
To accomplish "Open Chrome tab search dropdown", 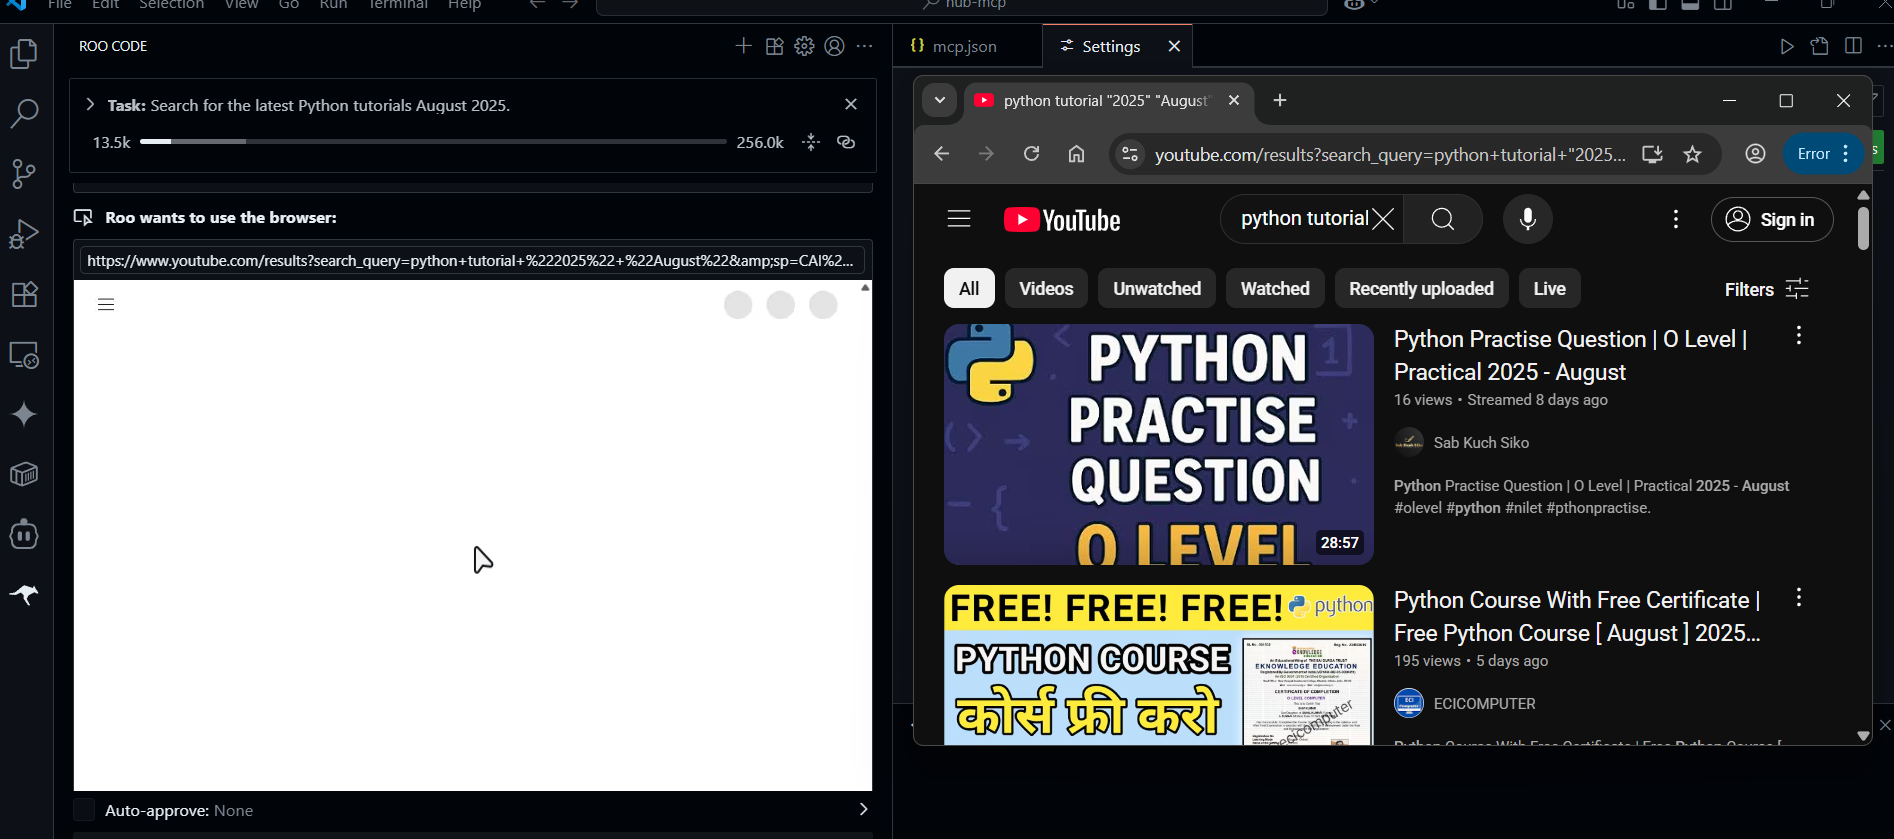I will click(x=939, y=100).
